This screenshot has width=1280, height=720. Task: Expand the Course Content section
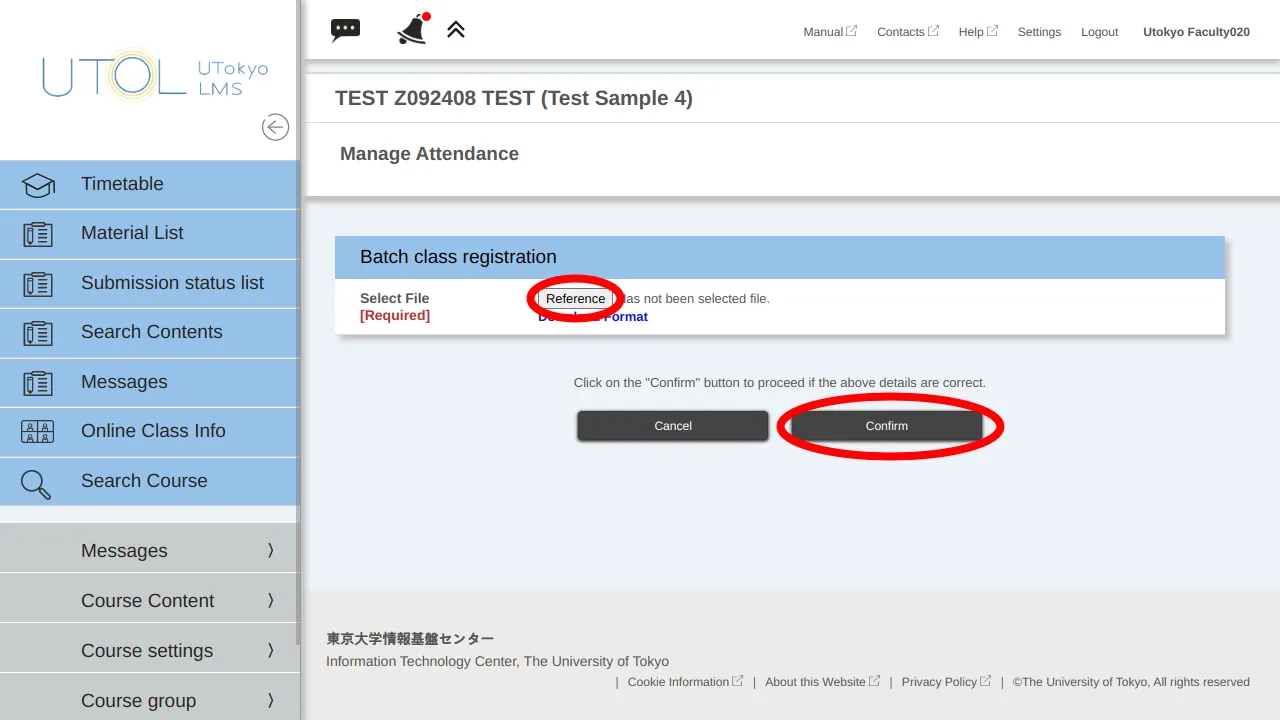[148, 600]
